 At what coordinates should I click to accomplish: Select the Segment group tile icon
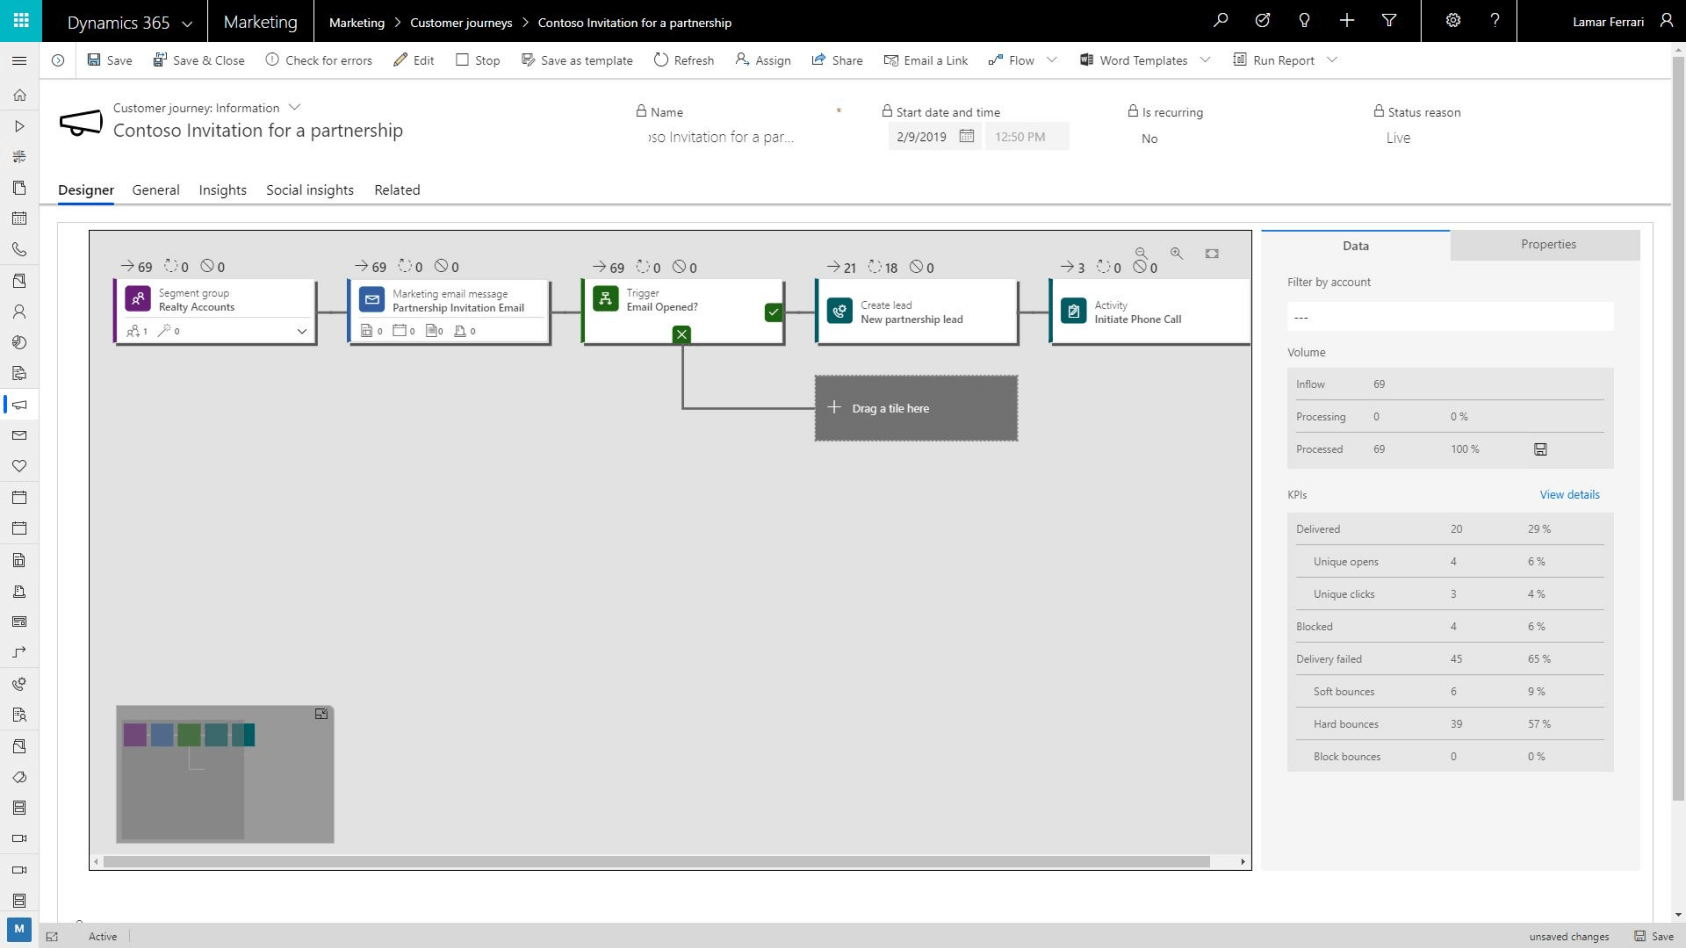click(x=138, y=299)
